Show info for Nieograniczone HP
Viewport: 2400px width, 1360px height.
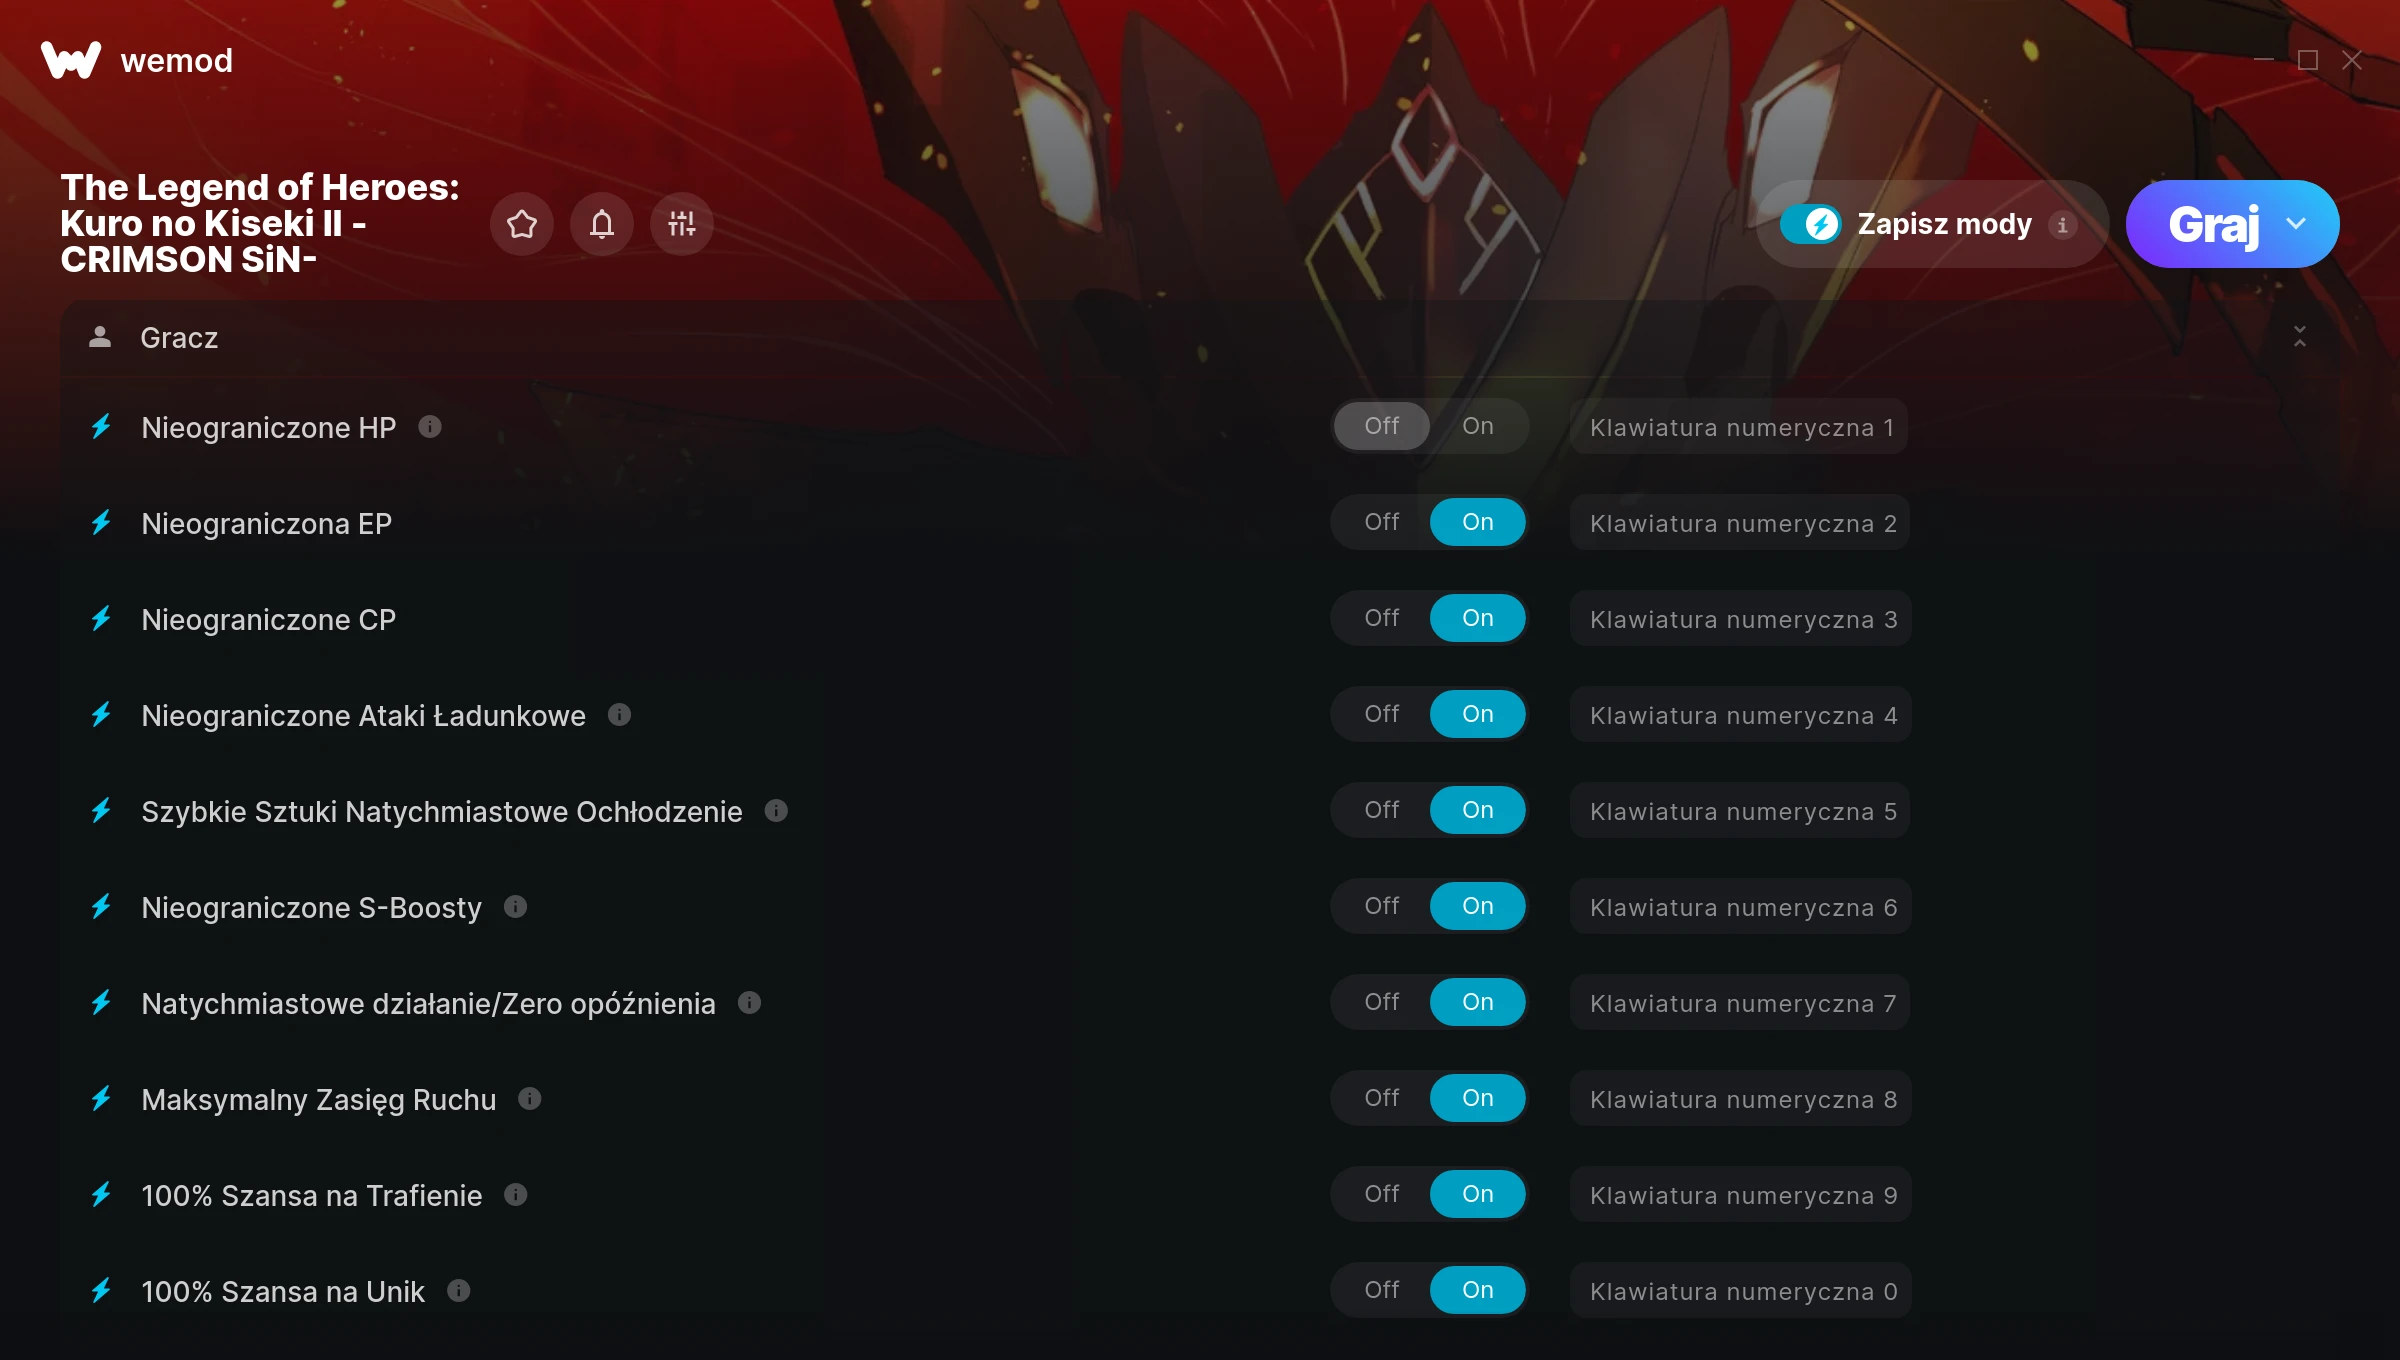pyautogui.click(x=430, y=427)
